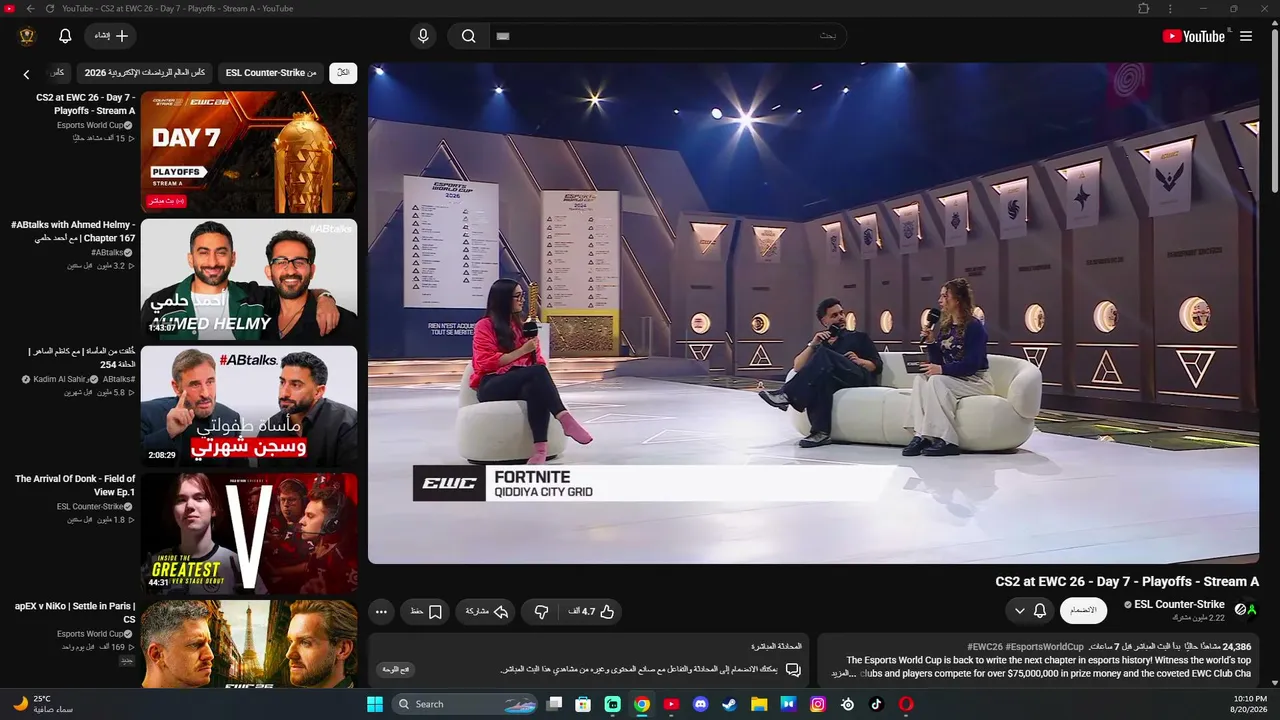Screen dimensions: 1280x720
Task: Go back using the browser back arrow
Action: [x=30, y=9]
